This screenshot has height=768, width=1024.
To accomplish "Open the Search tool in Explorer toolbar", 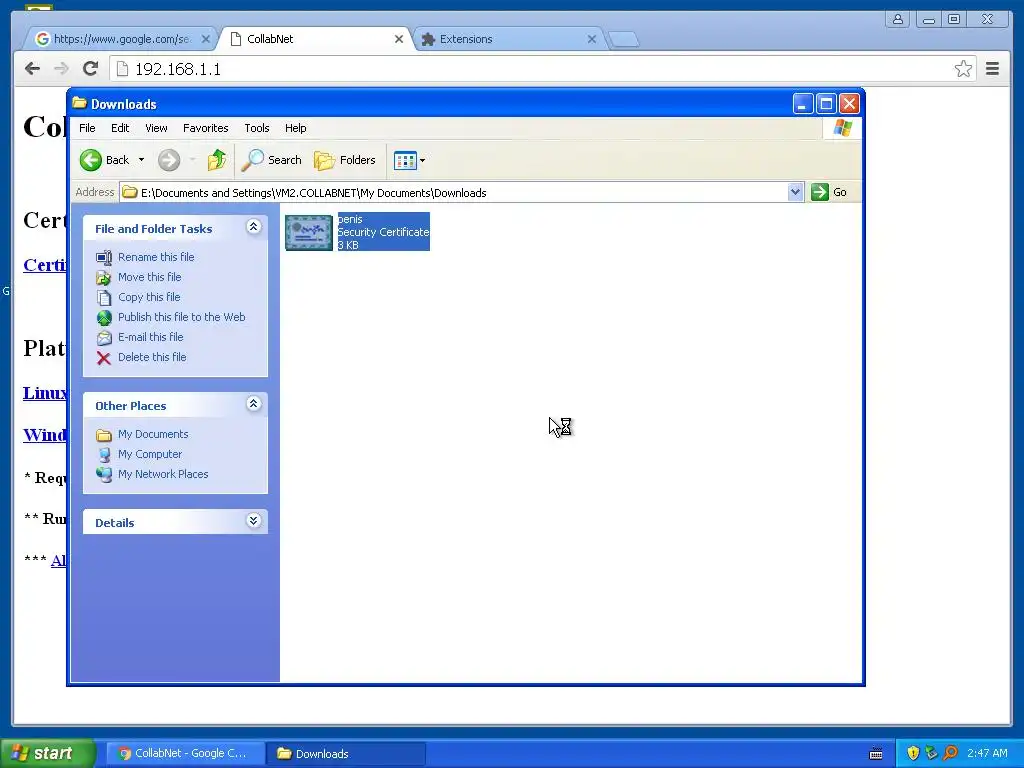I will coord(271,160).
